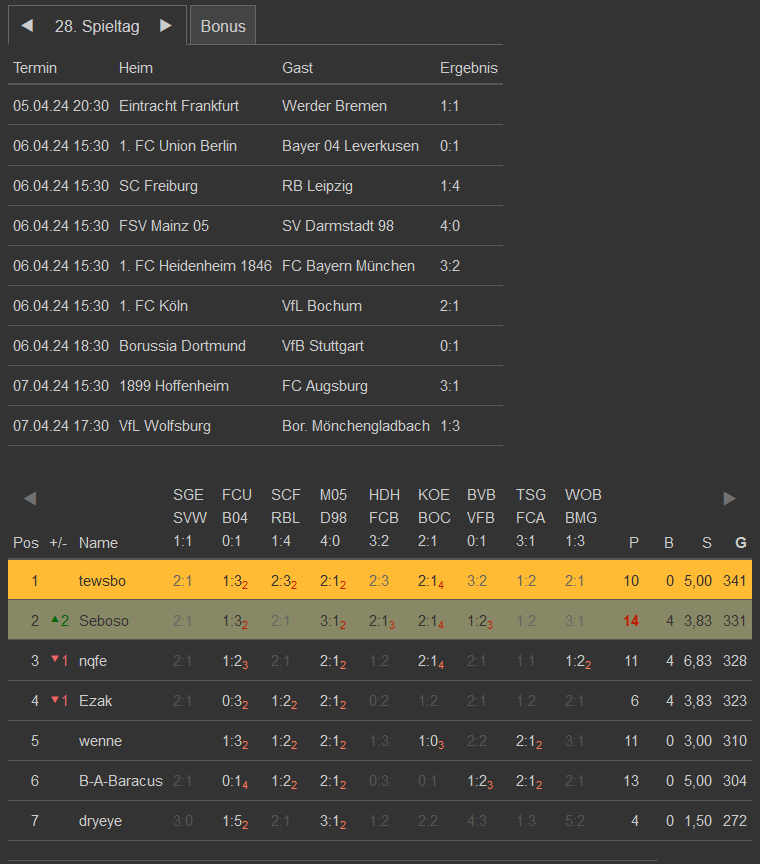Open player Seboso's profile row
Screen dimensions: 760x864
tap(104, 620)
